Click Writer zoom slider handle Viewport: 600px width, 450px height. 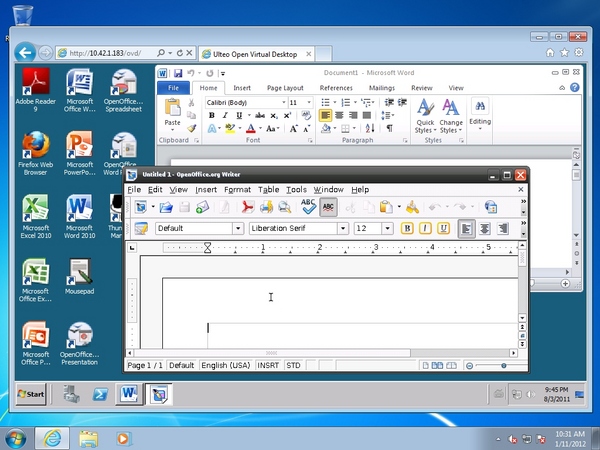pyautogui.click(x=504, y=366)
